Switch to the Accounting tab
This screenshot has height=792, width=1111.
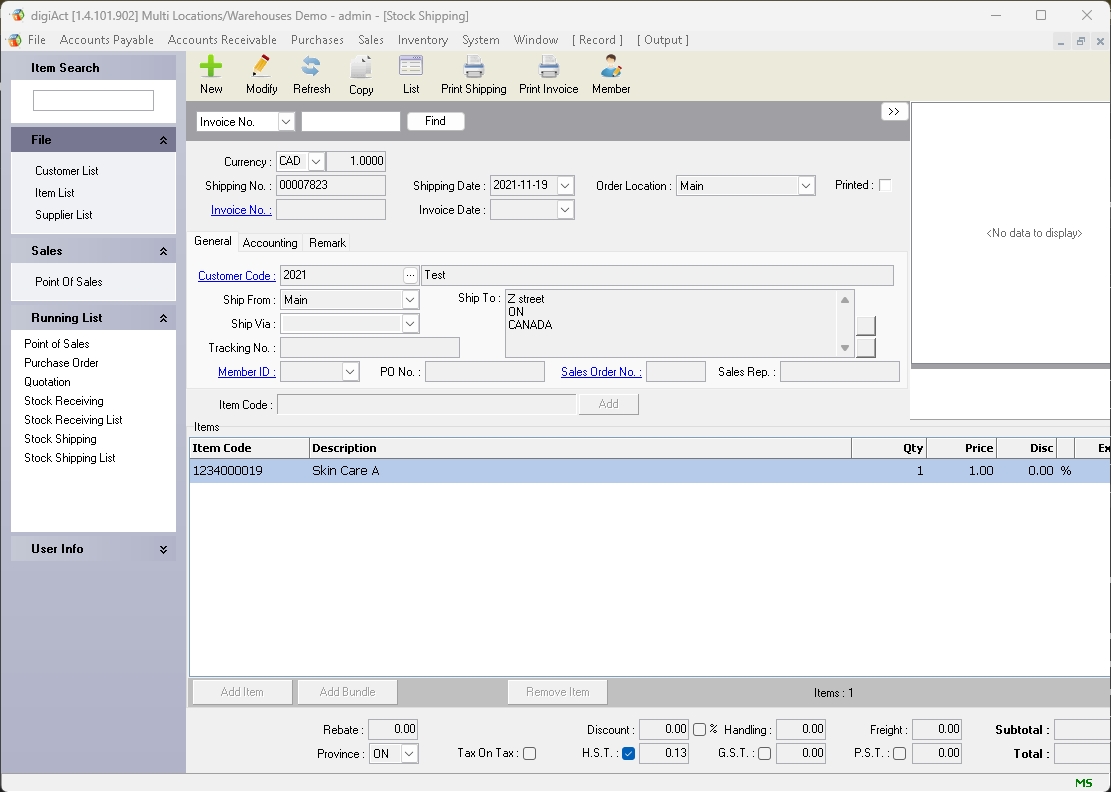coord(270,243)
